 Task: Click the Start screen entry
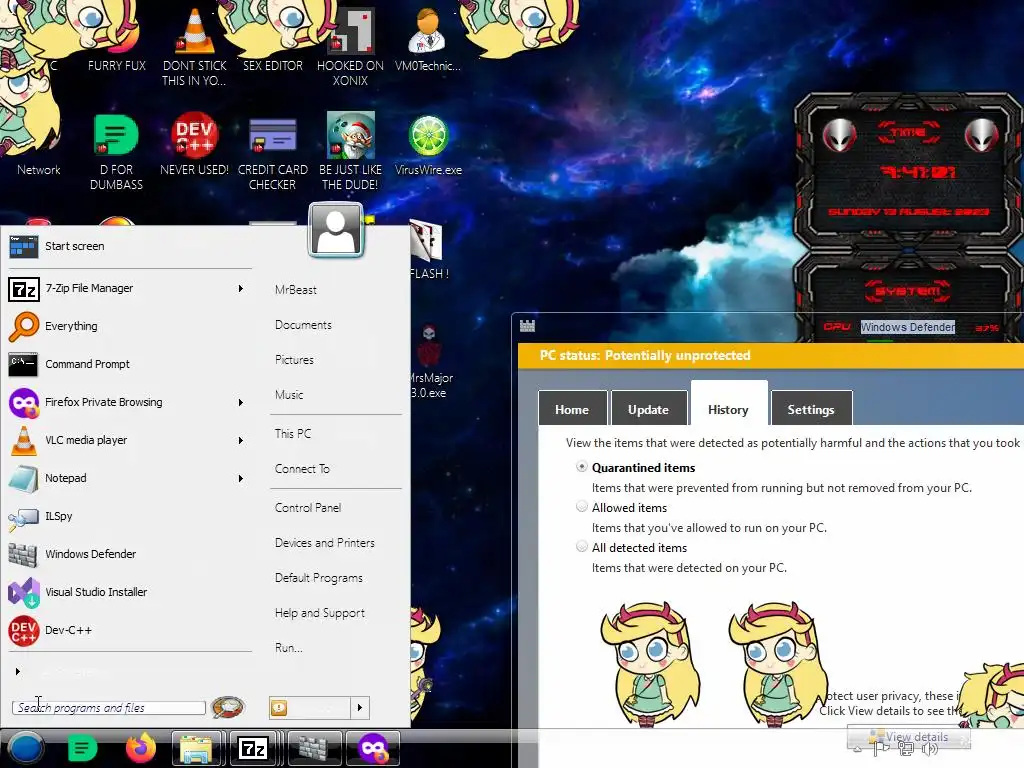pyautogui.click(x=129, y=246)
